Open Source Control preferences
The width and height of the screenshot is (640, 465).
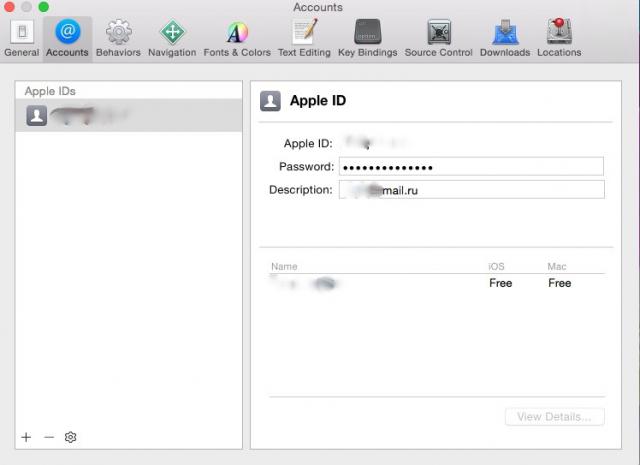pyautogui.click(x=439, y=38)
